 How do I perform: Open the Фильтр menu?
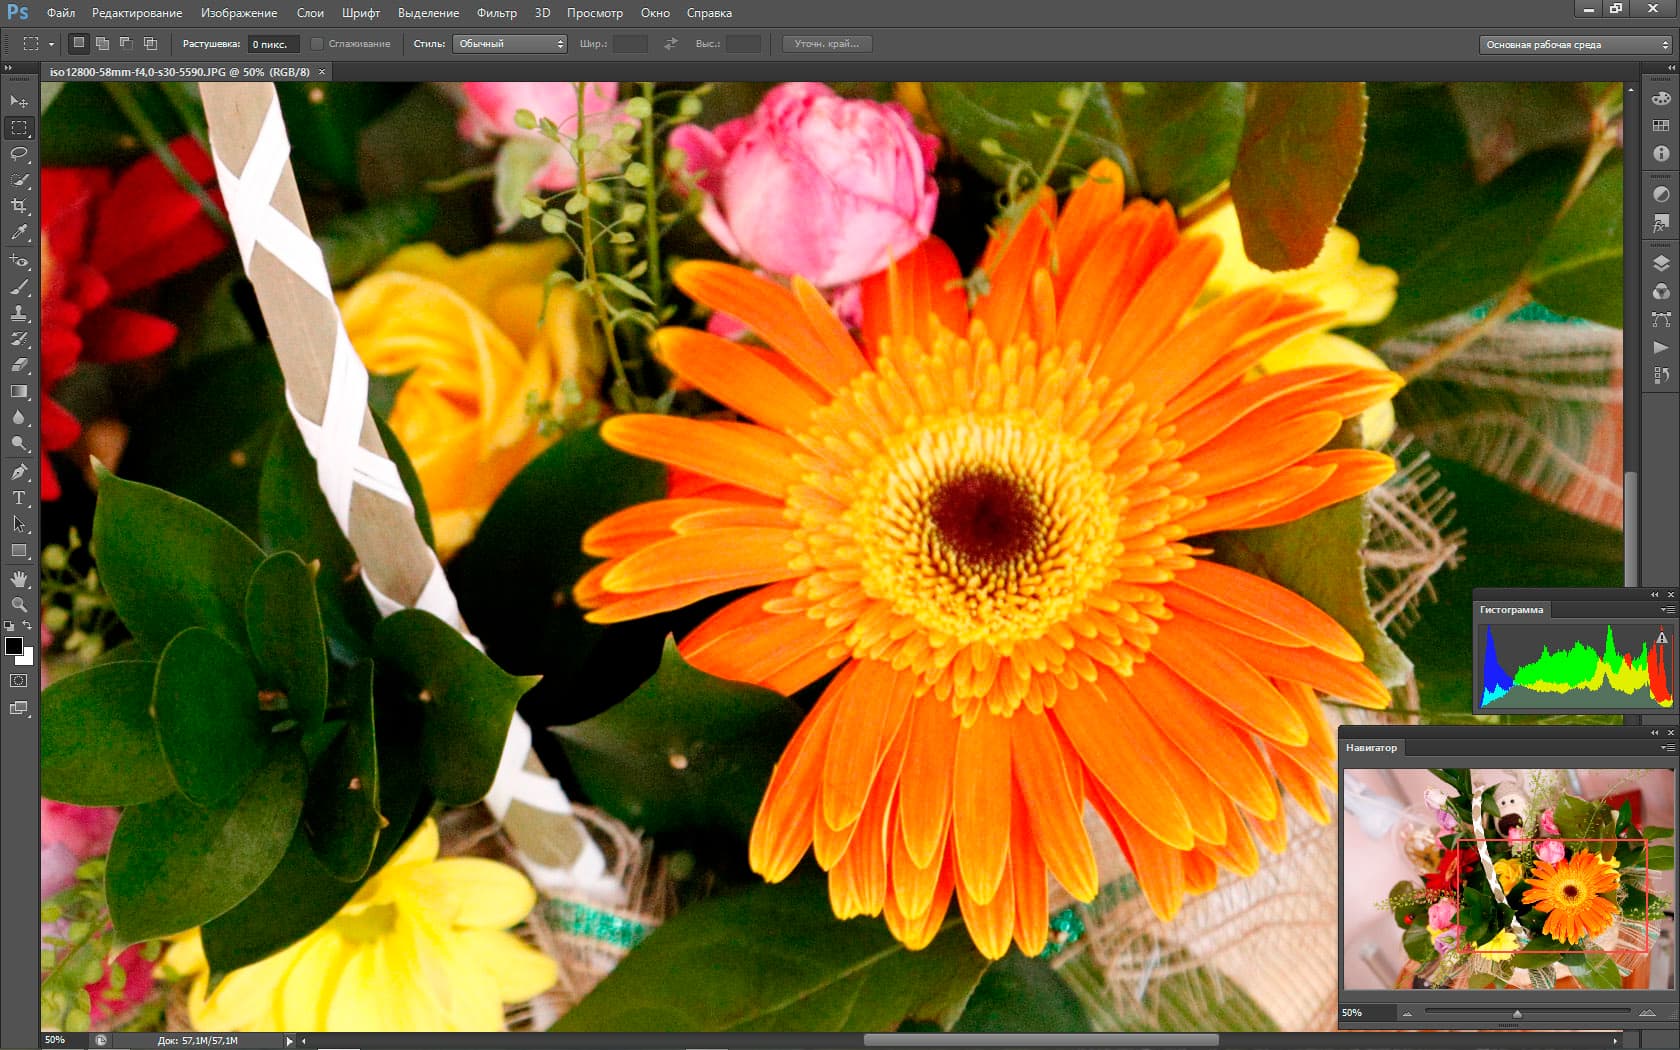[x=496, y=13]
